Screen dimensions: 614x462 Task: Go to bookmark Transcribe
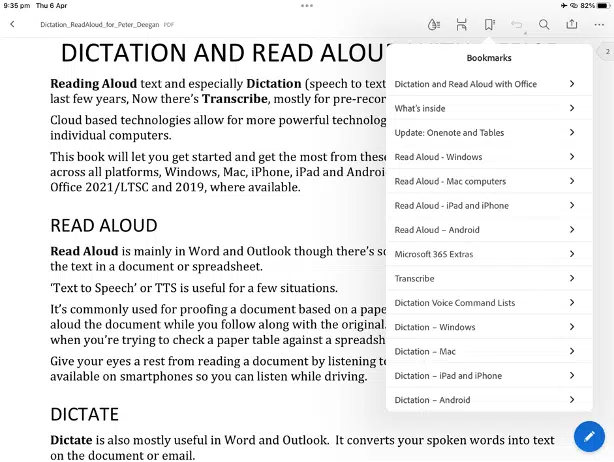(x=489, y=278)
